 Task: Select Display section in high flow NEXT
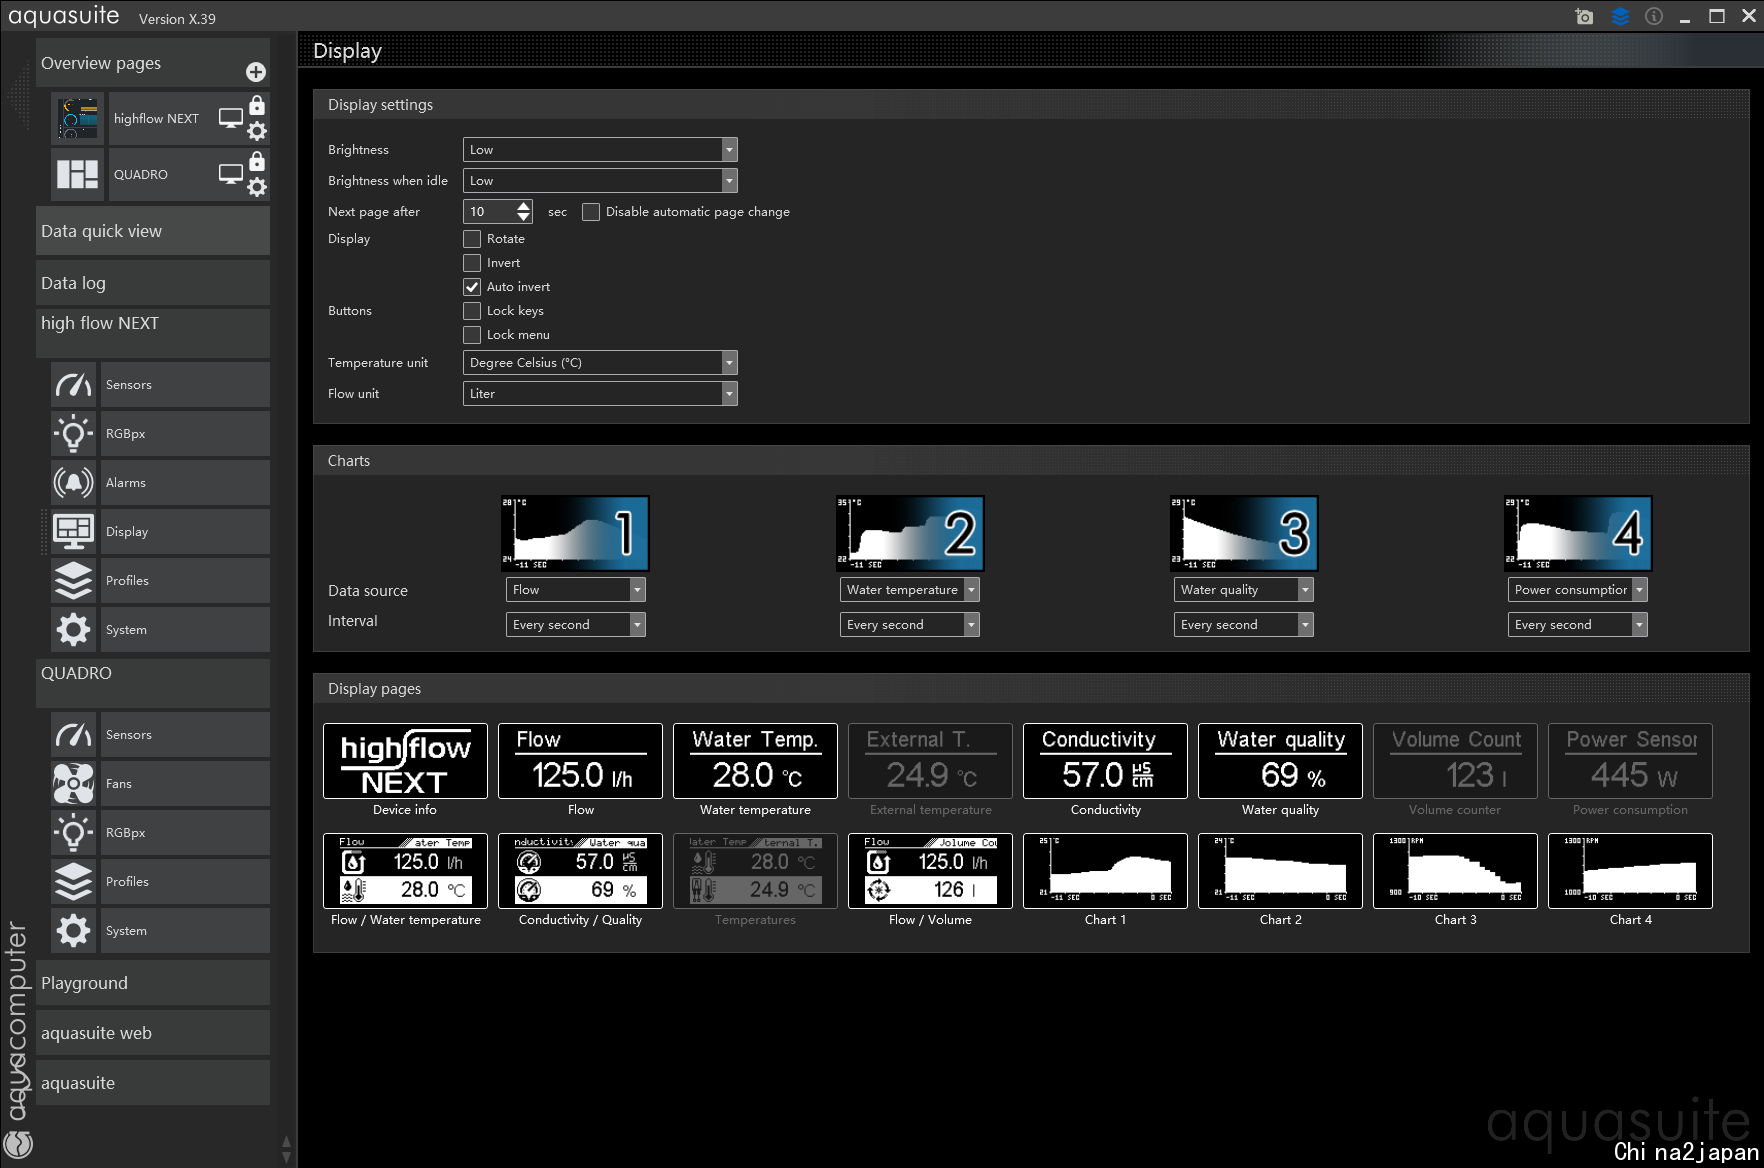(160, 532)
